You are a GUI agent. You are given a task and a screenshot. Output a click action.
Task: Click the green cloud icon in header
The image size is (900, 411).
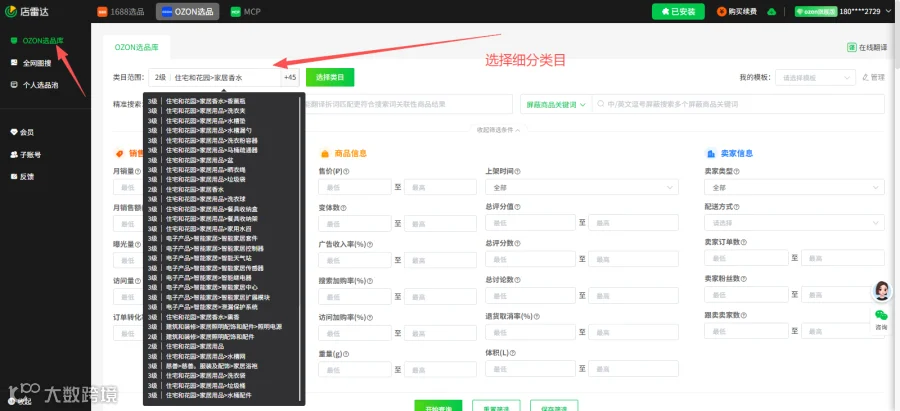pos(772,11)
